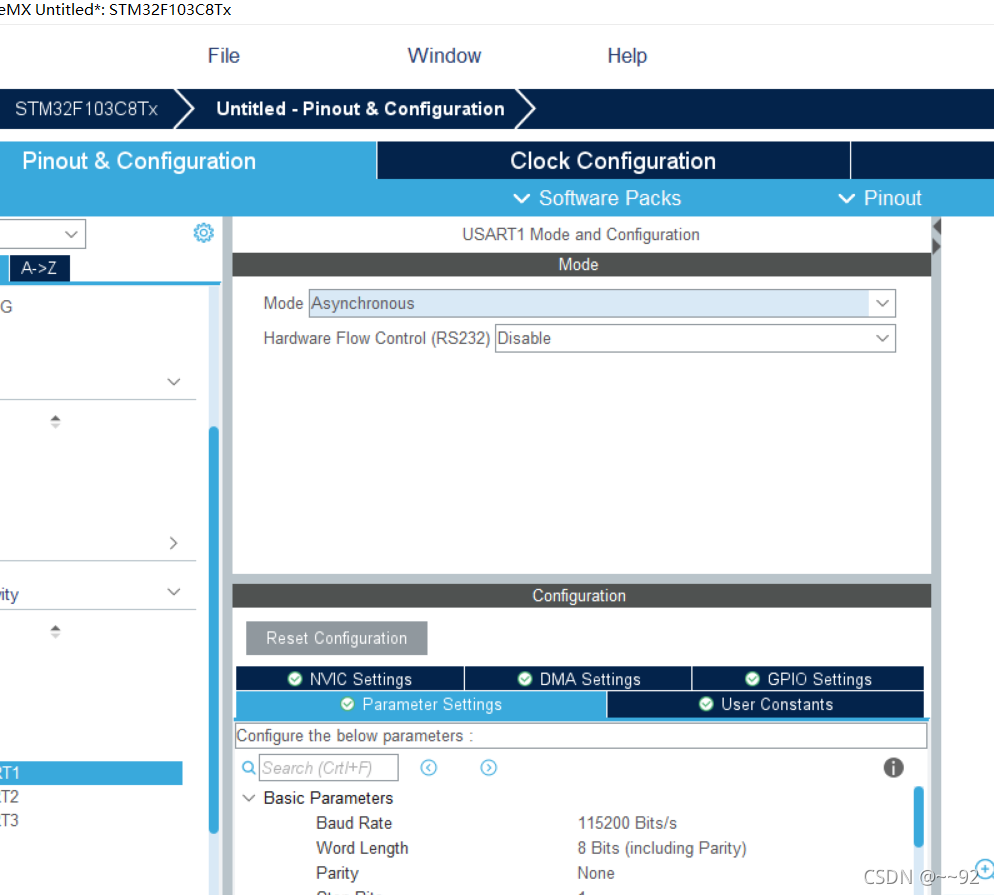Expand the Software Packs menu
The width and height of the screenshot is (994, 895).
pyautogui.click(x=597, y=198)
